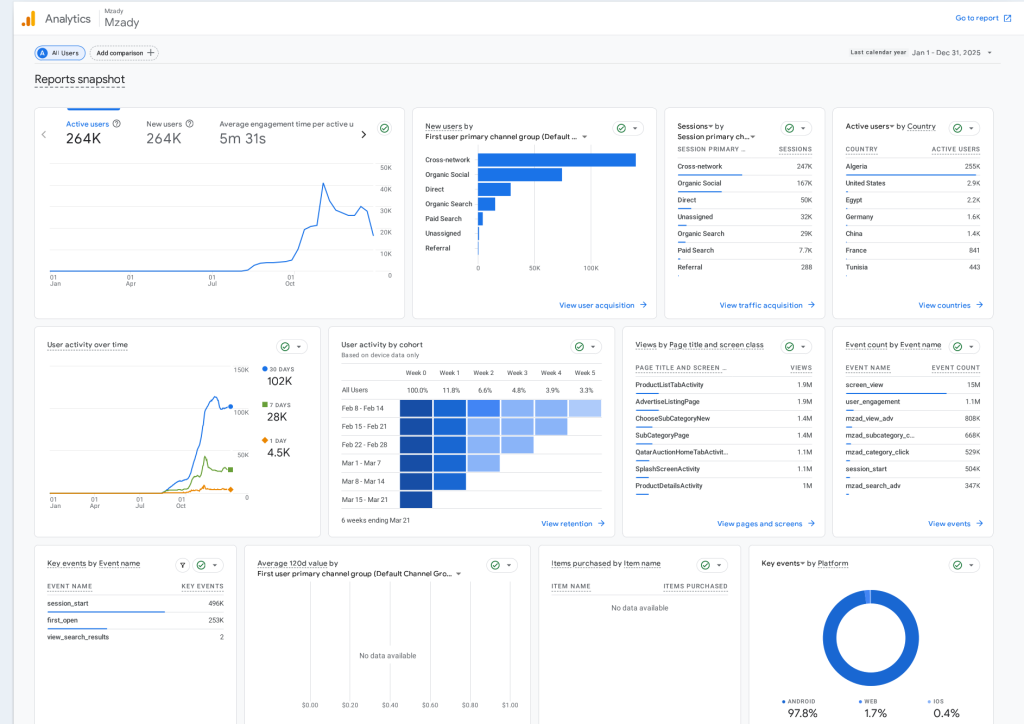Expand the First user primary channel group dropdown
Screen dimensions: 1024x724
coord(584,137)
